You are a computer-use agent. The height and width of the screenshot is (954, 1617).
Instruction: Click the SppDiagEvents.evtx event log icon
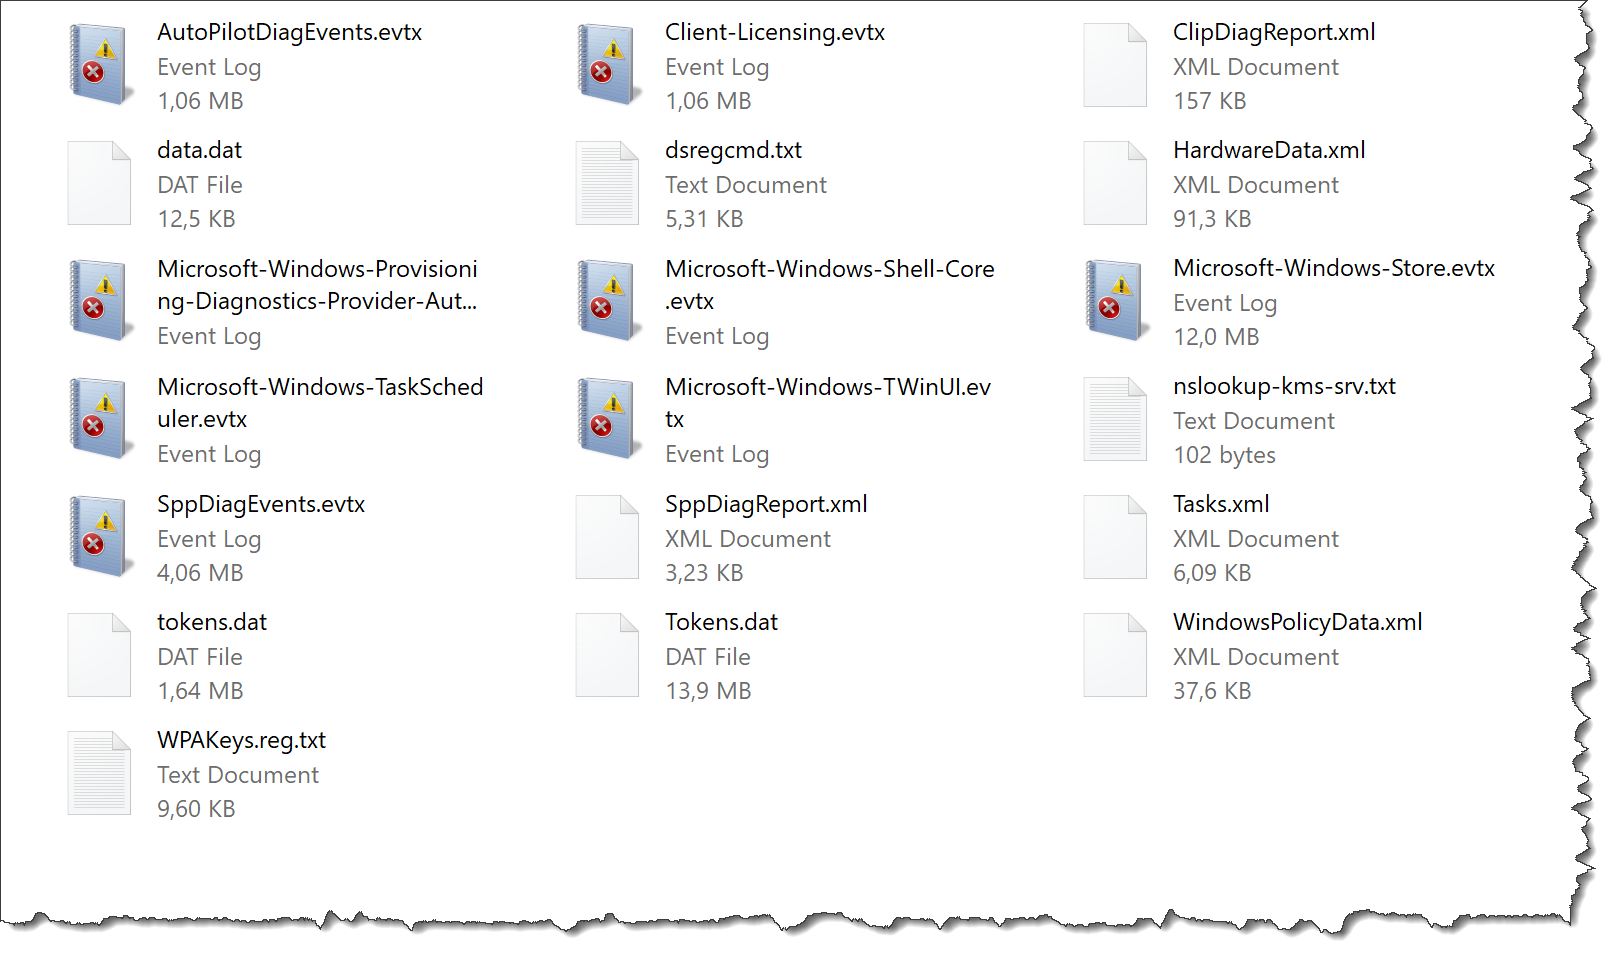click(99, 536)
